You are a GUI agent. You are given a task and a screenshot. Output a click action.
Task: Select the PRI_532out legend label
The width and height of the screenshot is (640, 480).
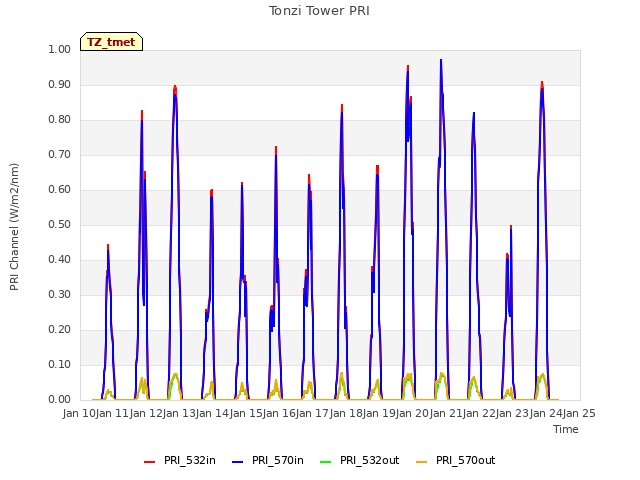point(369,460)
